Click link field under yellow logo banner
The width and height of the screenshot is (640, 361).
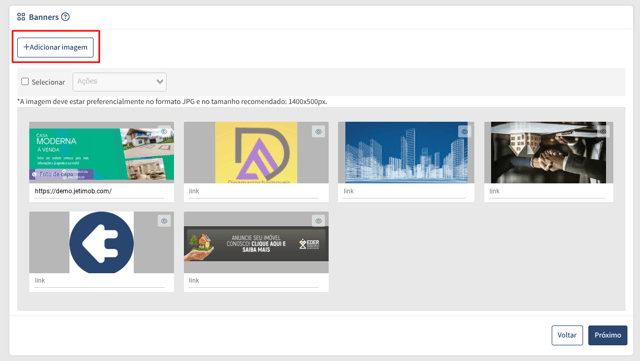click(253, 191)
